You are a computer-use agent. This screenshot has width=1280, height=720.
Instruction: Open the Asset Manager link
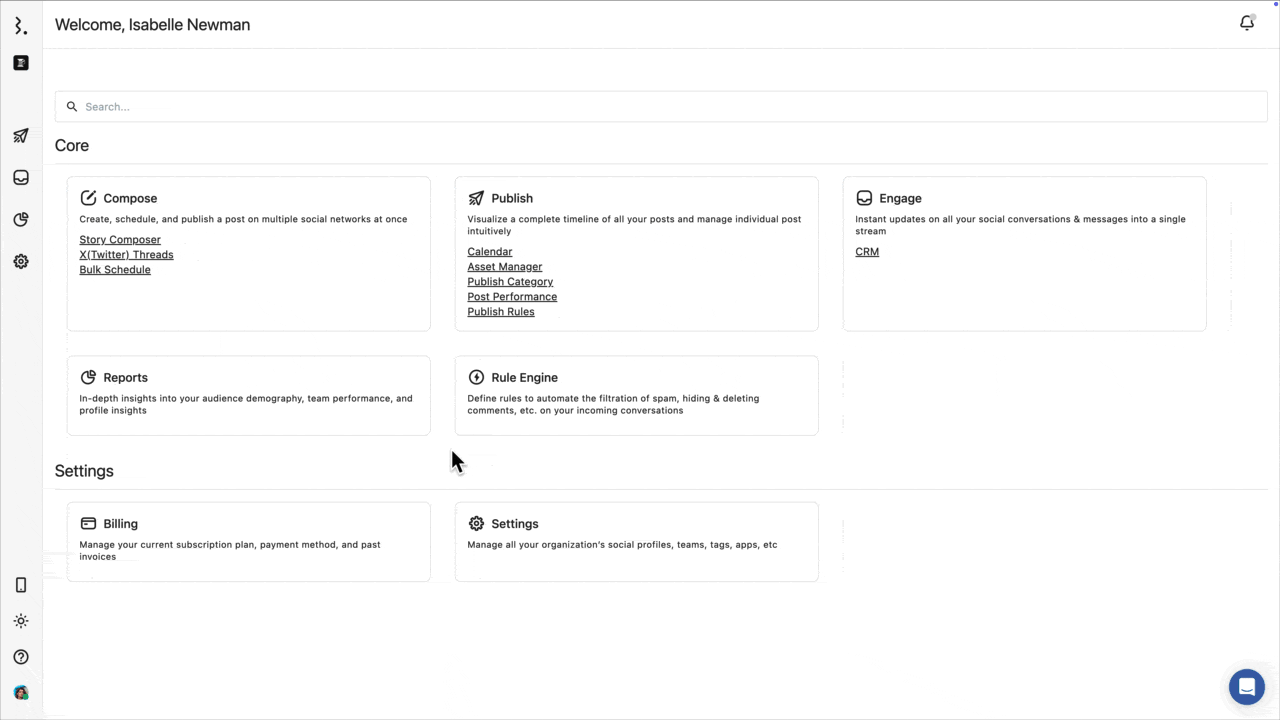504,267
